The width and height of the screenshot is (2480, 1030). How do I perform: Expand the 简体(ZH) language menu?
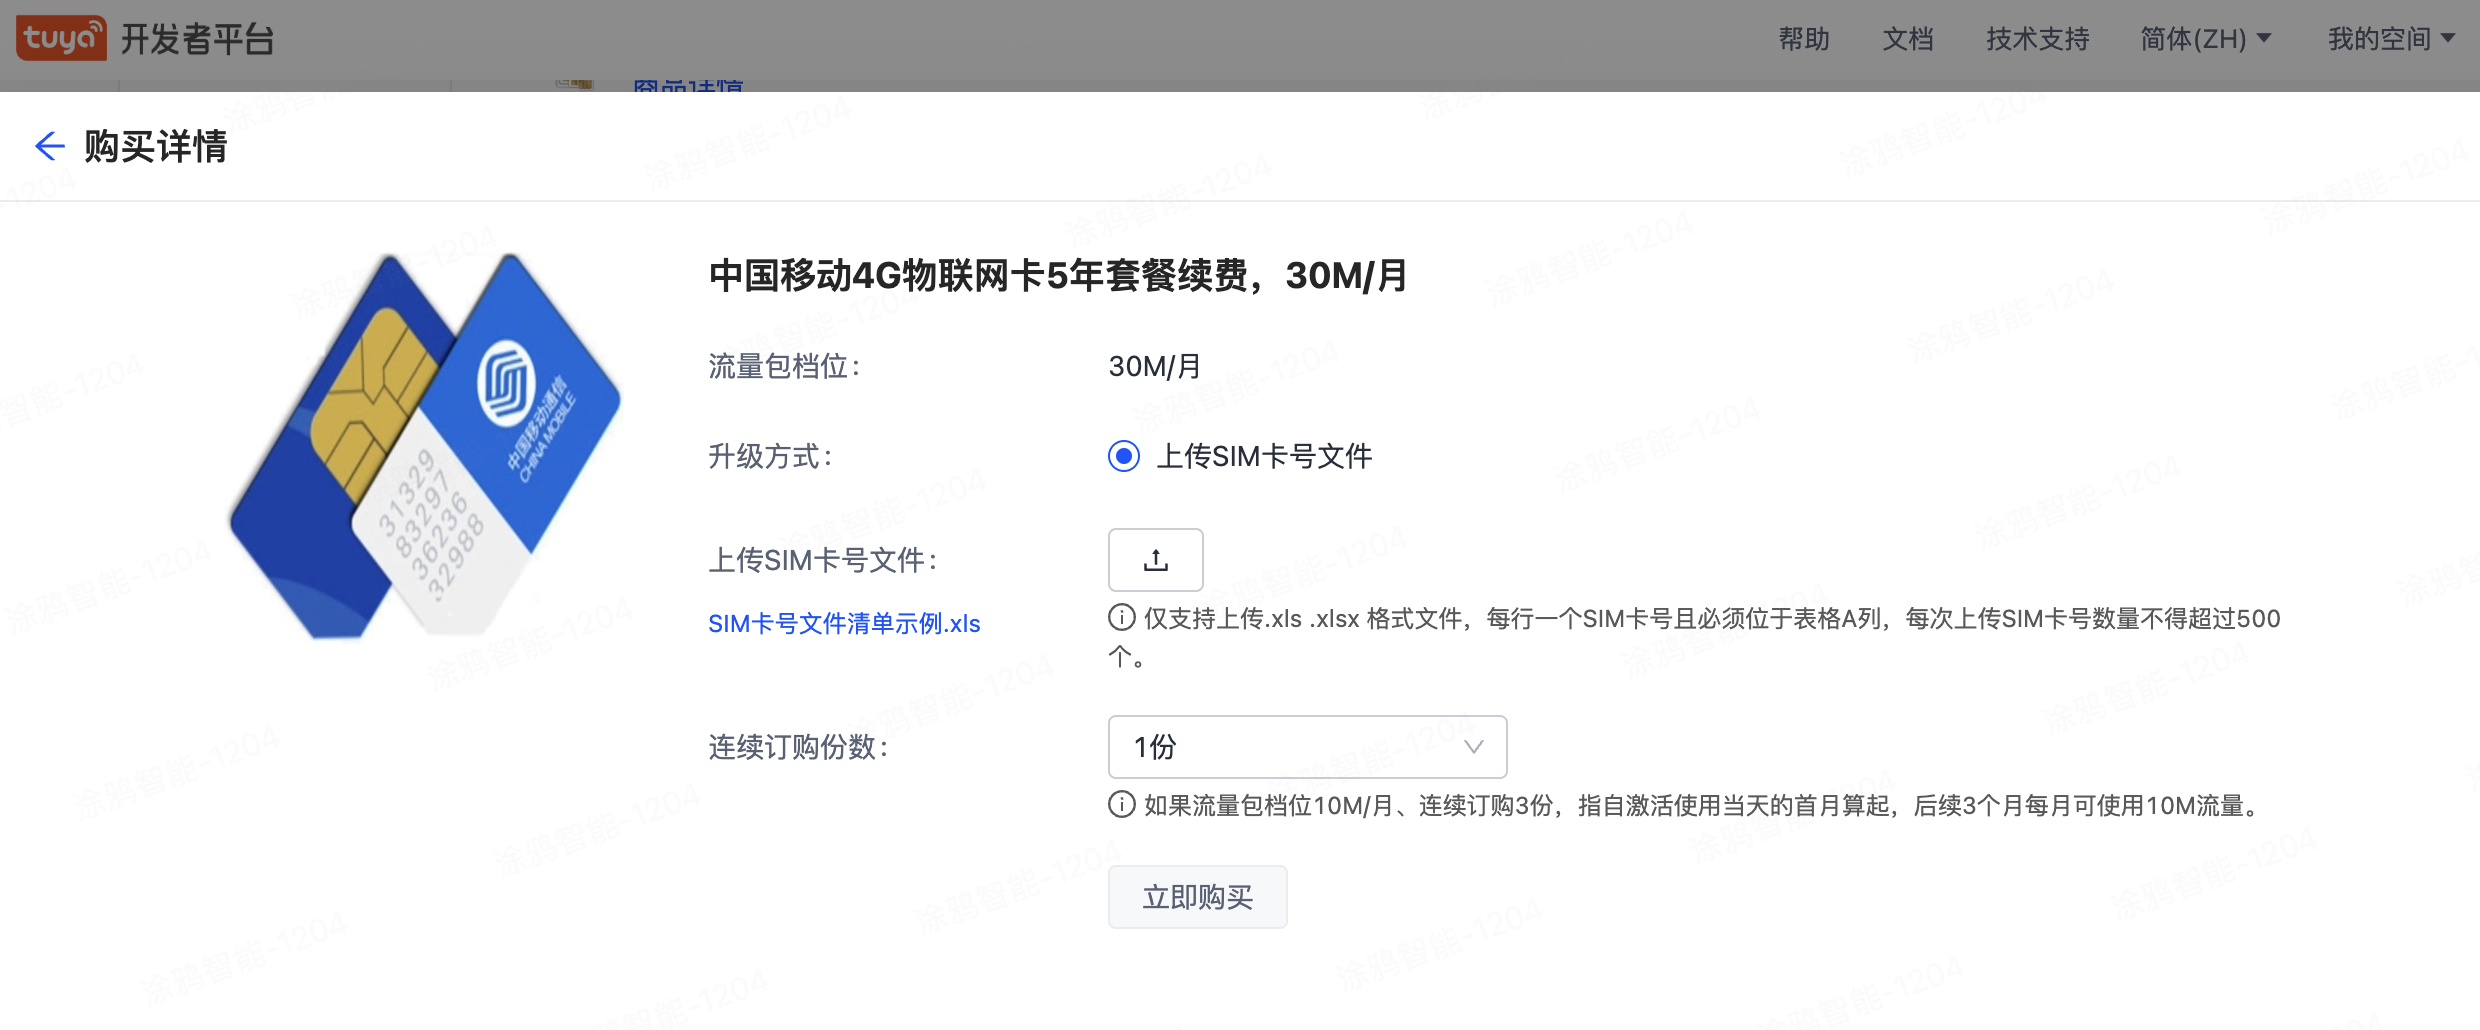(2205, 39)
